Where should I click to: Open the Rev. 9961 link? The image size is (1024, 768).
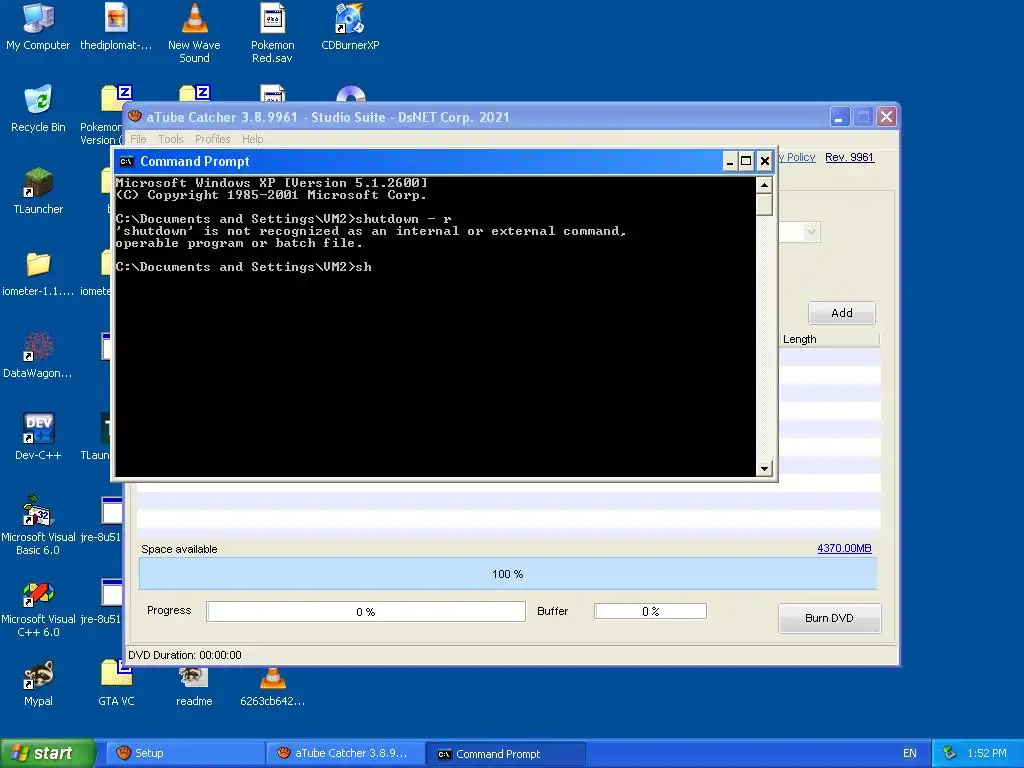pyautogui.click(x=849, y=157)
